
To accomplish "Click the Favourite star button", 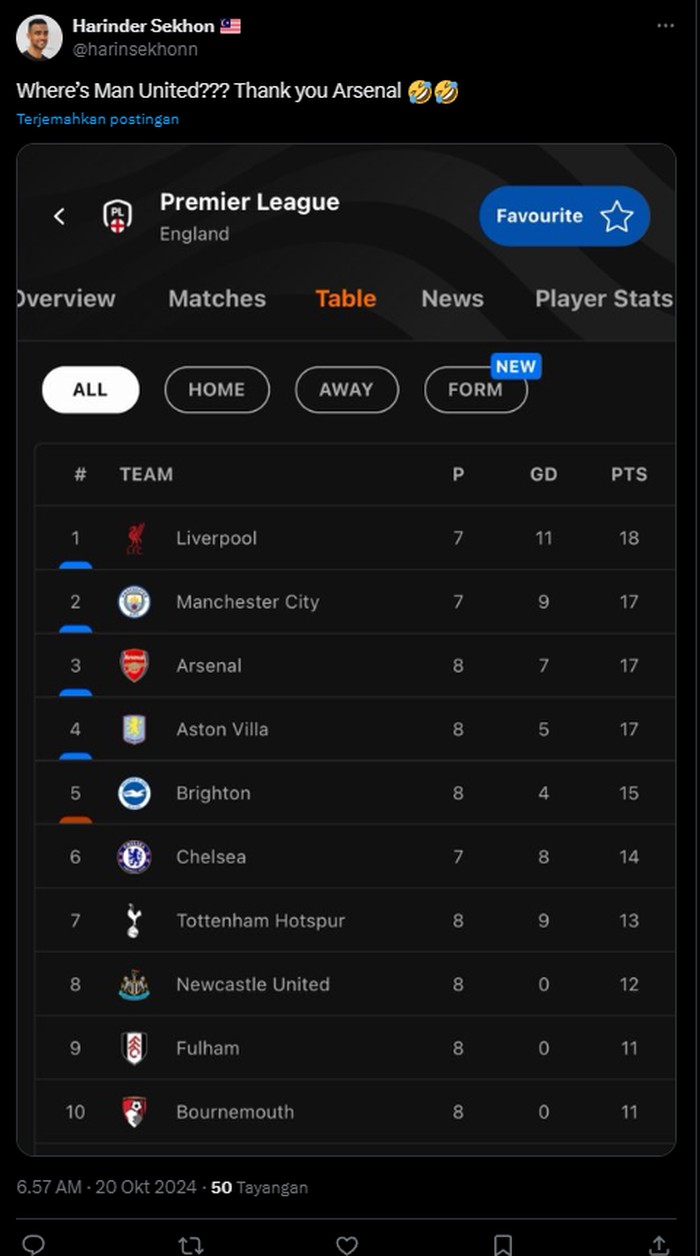I will 564,216.
